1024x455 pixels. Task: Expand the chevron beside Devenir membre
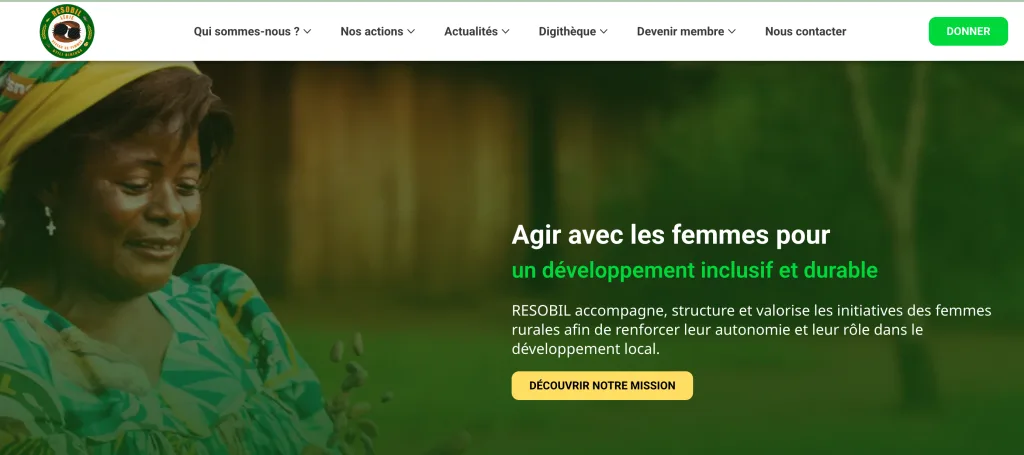(732, 31)
